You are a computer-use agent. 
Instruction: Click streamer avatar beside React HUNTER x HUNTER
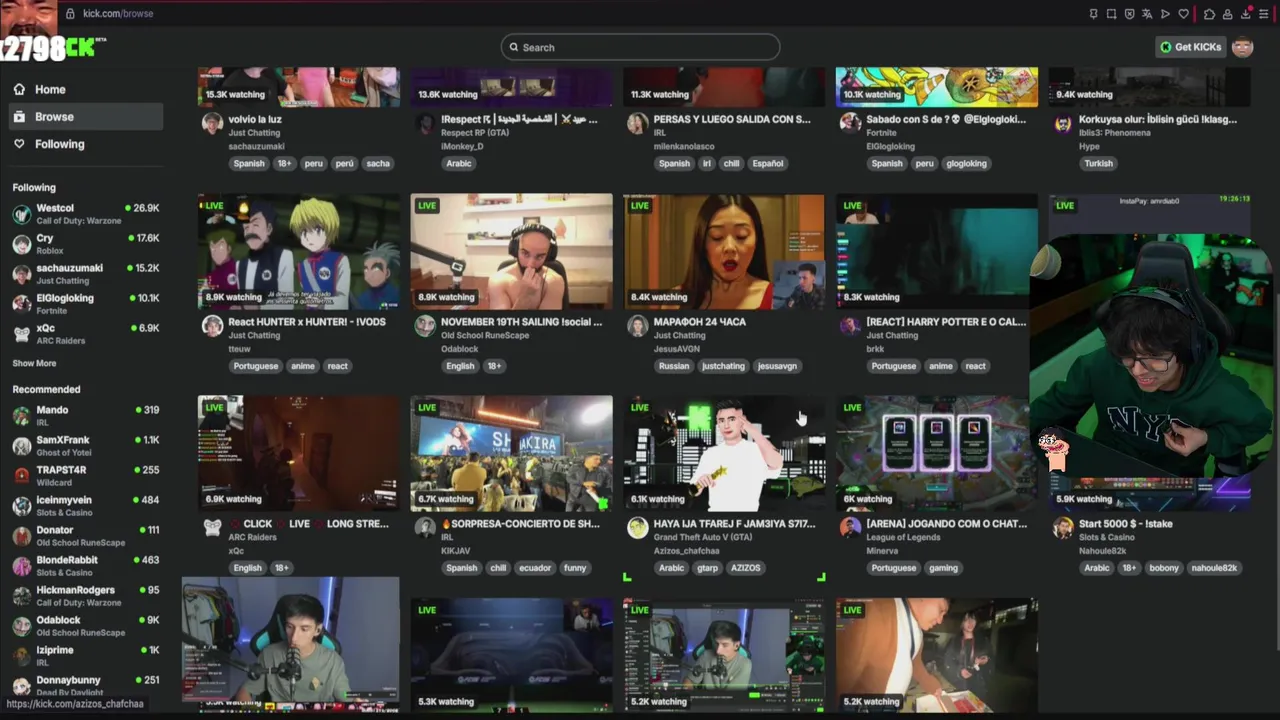point(212,326)
